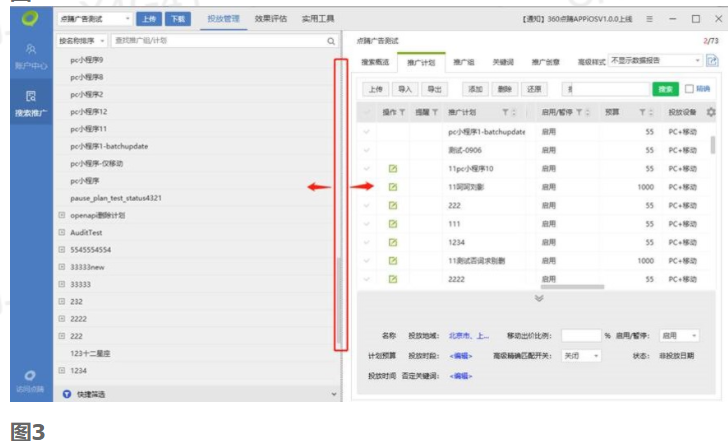This screenshot has width=728, height=441.
Task: Click the edit icon in row 11pc小程序10
Action: [x=393, y=169]
